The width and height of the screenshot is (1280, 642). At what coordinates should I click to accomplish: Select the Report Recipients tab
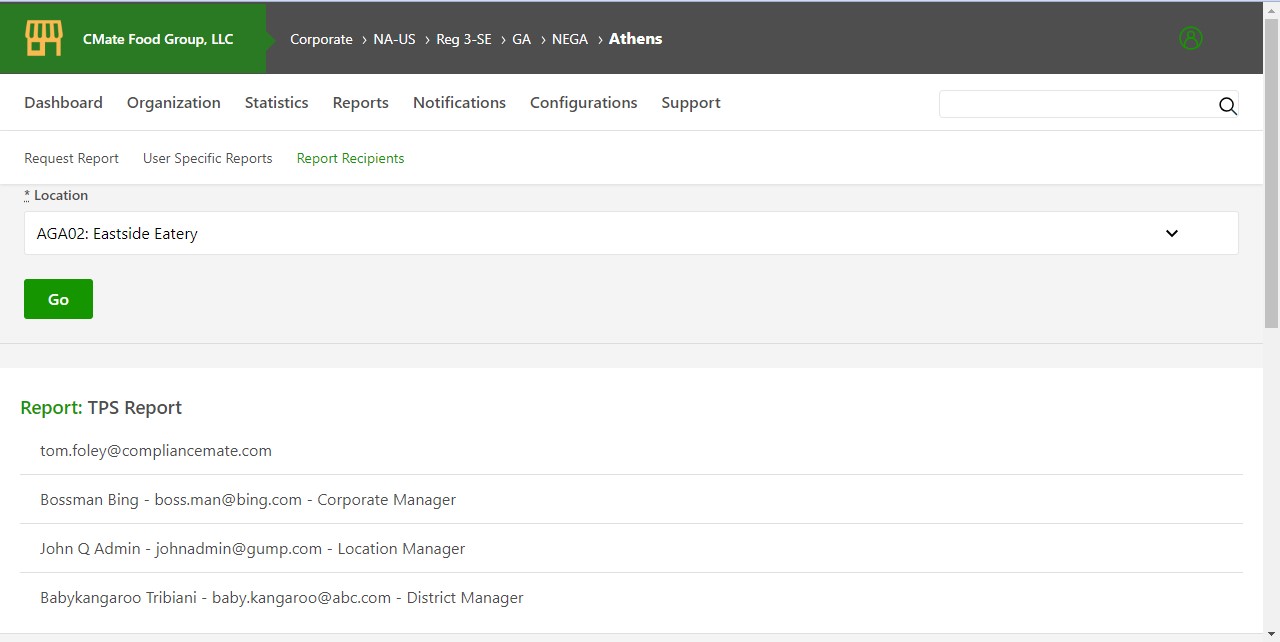click(350, 158)
